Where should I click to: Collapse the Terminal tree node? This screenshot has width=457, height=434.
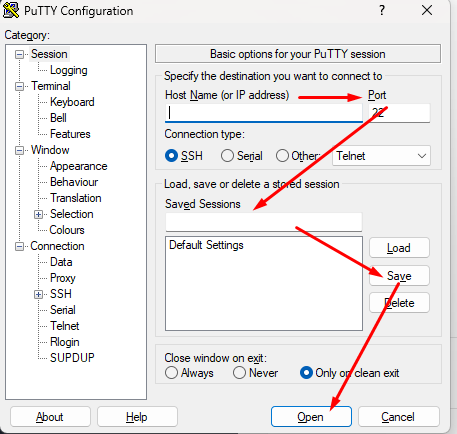(x=20, y=87)
